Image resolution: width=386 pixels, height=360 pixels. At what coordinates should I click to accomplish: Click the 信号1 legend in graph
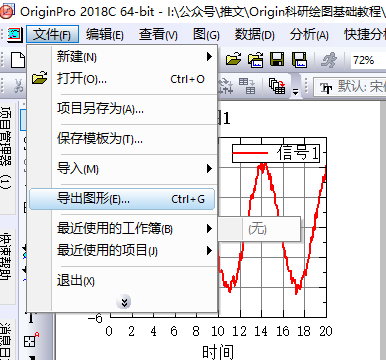tap(276, 153)
